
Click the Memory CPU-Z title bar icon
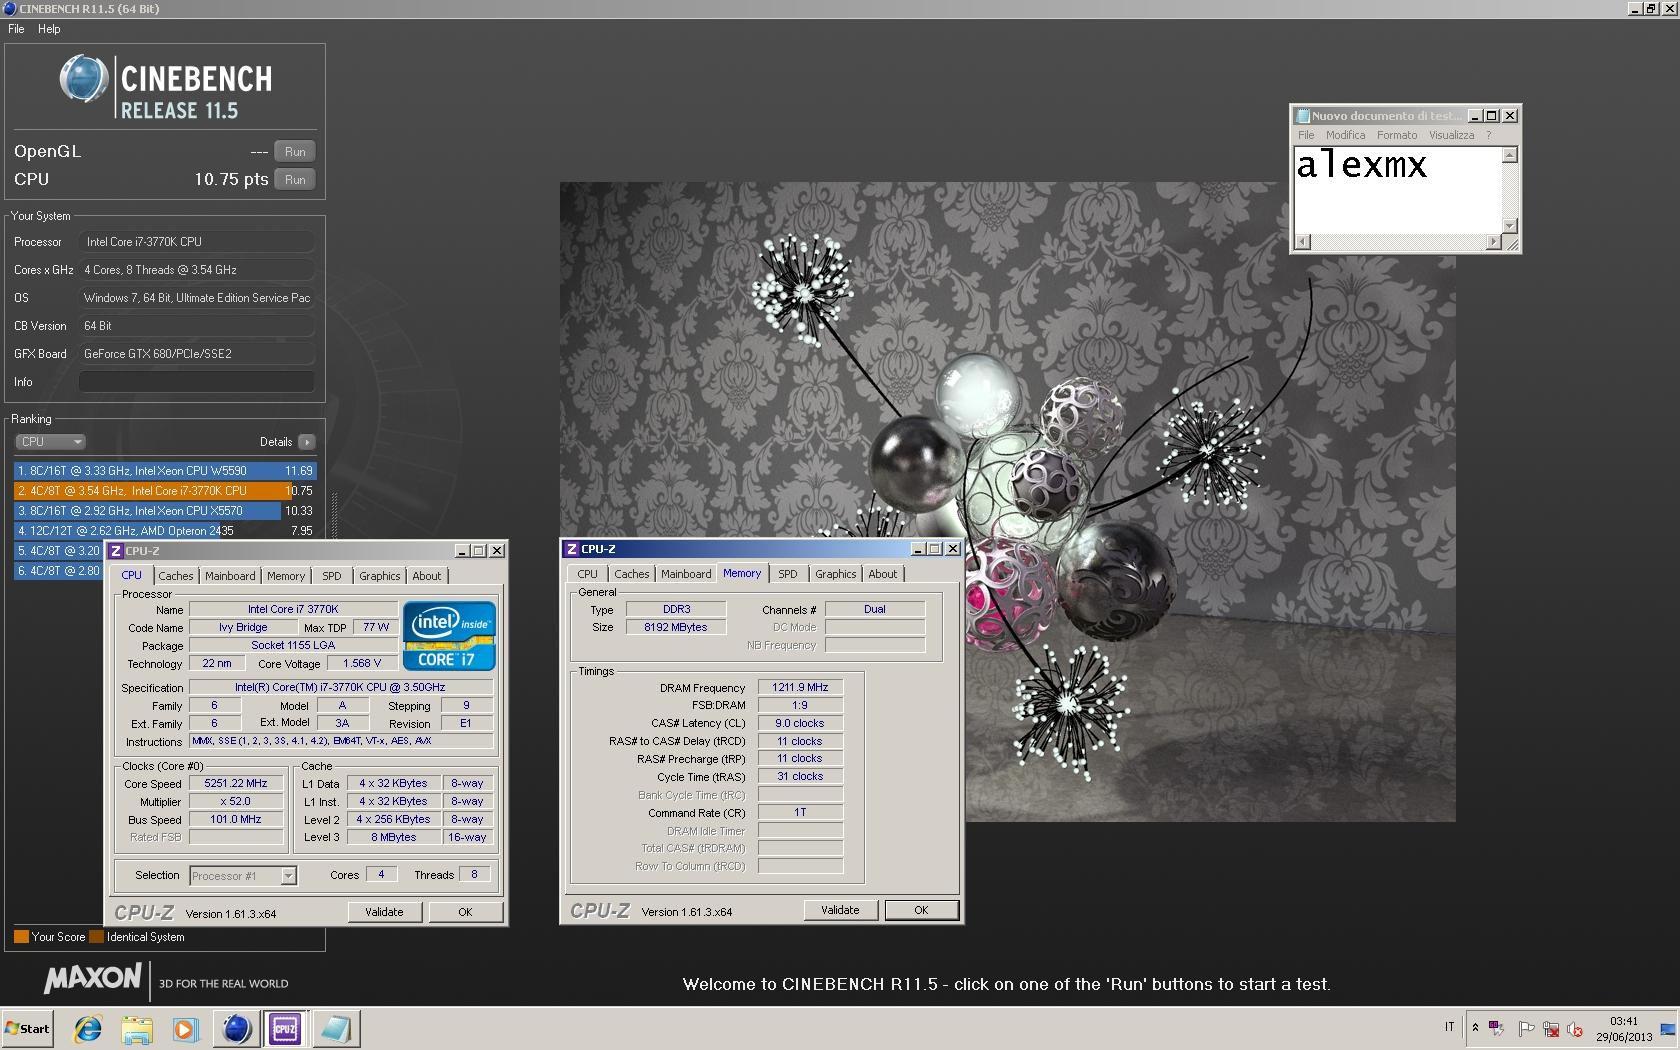[572, 549]
